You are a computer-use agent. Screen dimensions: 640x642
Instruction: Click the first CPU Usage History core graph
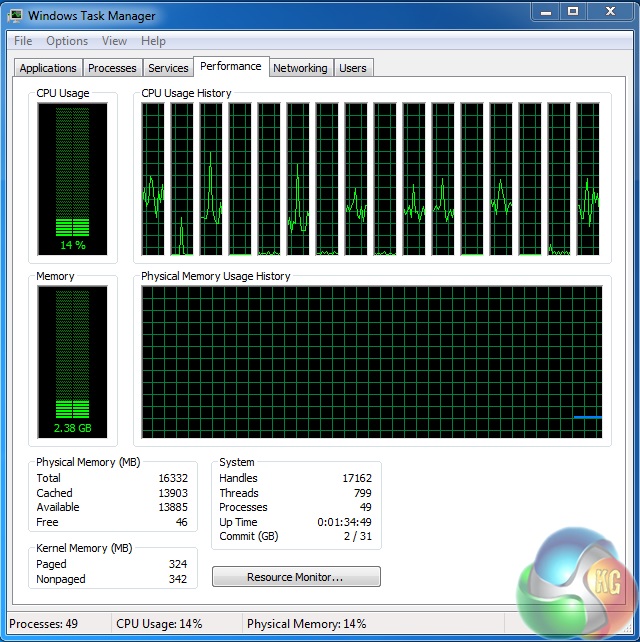[153, 179]
